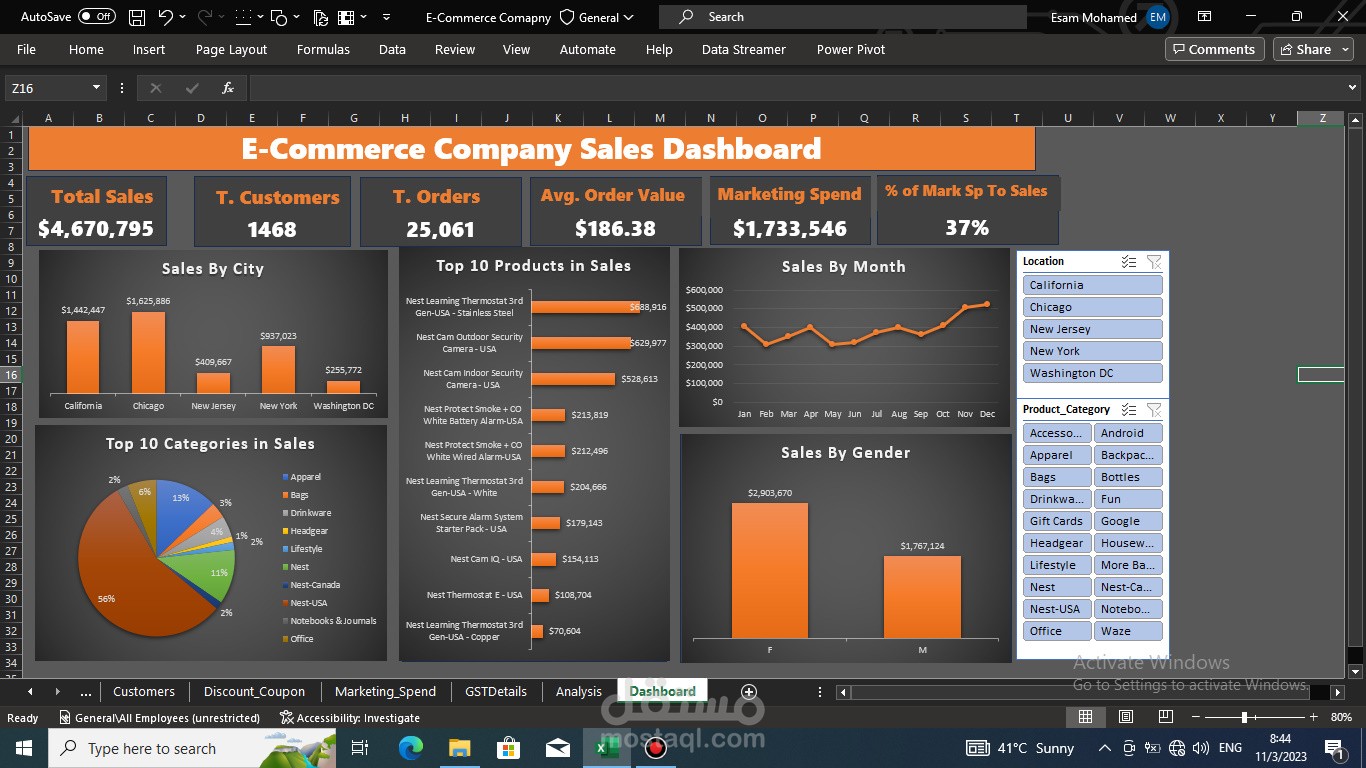Screen dimensions: 1366x768
Task: Click the Borders icon in quick access toolbar
Action: click(x=243, y=17)
